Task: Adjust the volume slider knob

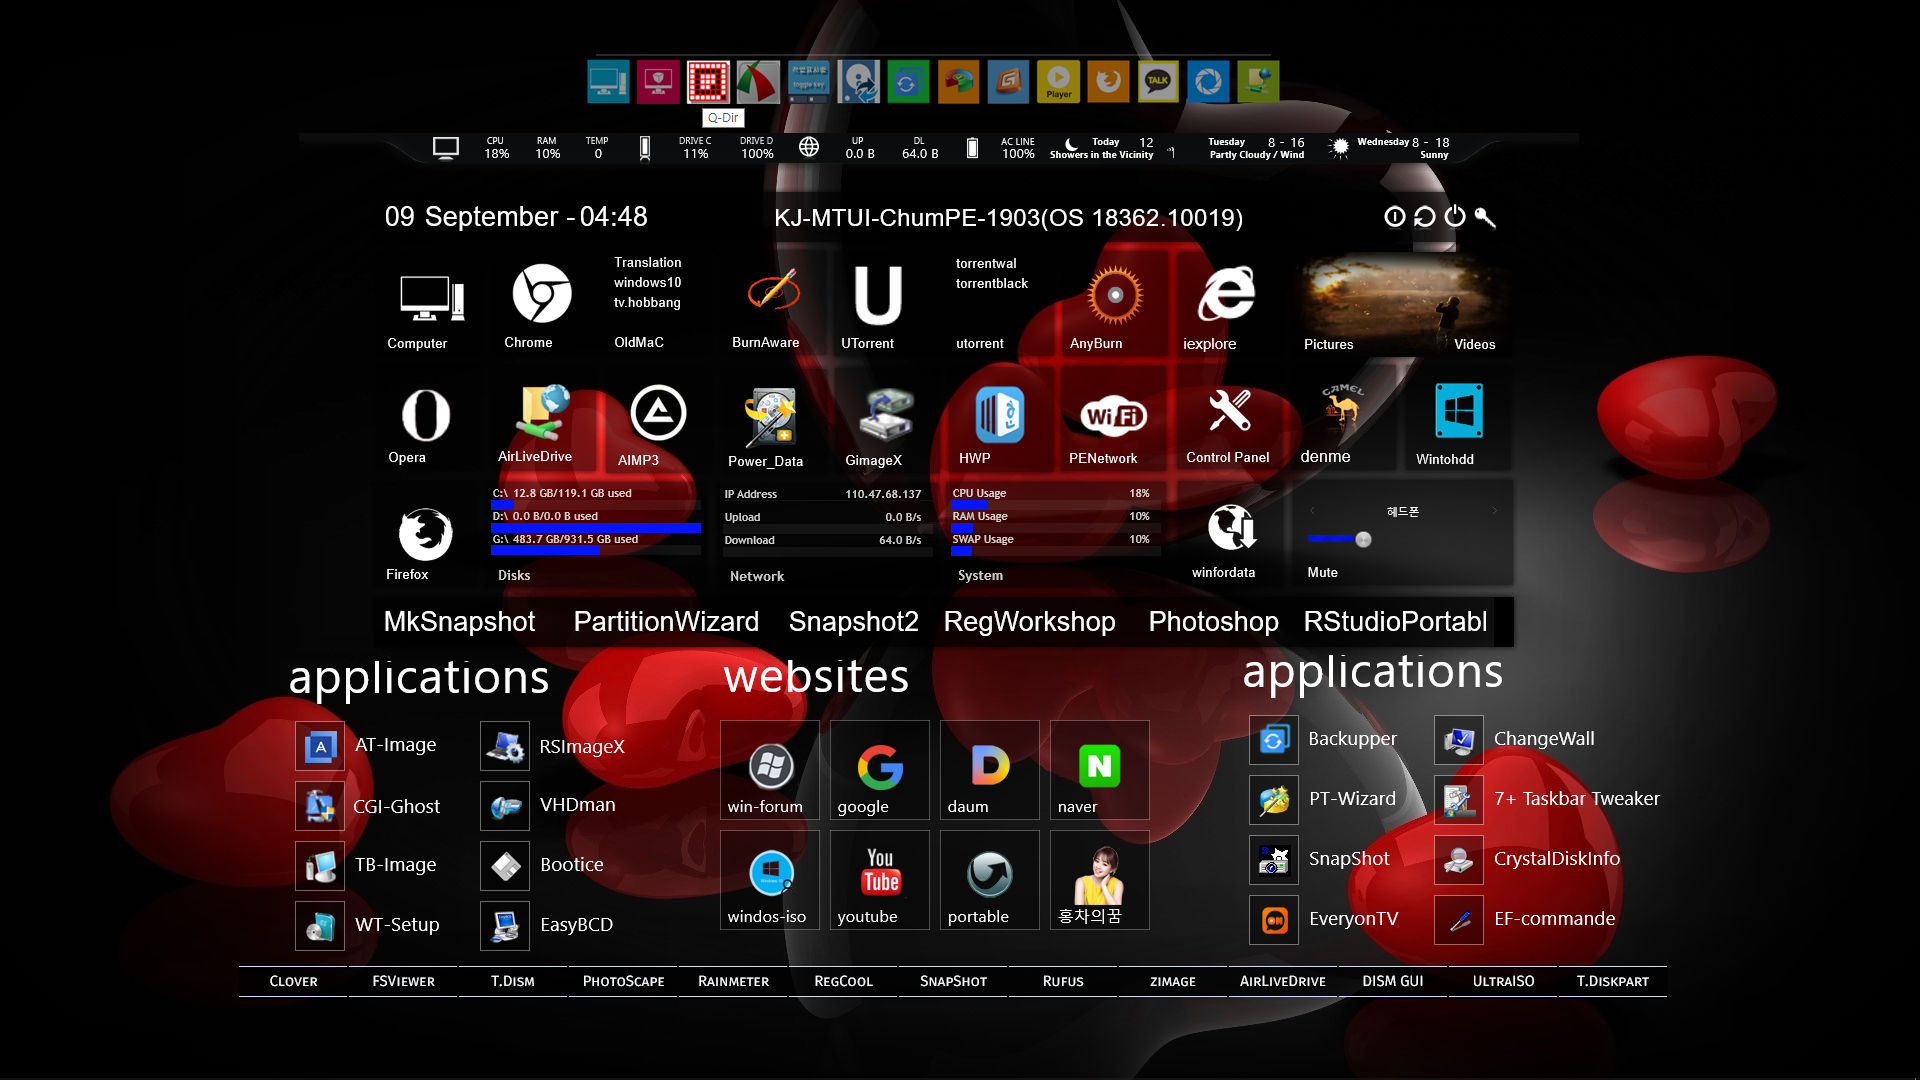Action: (x=1363, y=539)
